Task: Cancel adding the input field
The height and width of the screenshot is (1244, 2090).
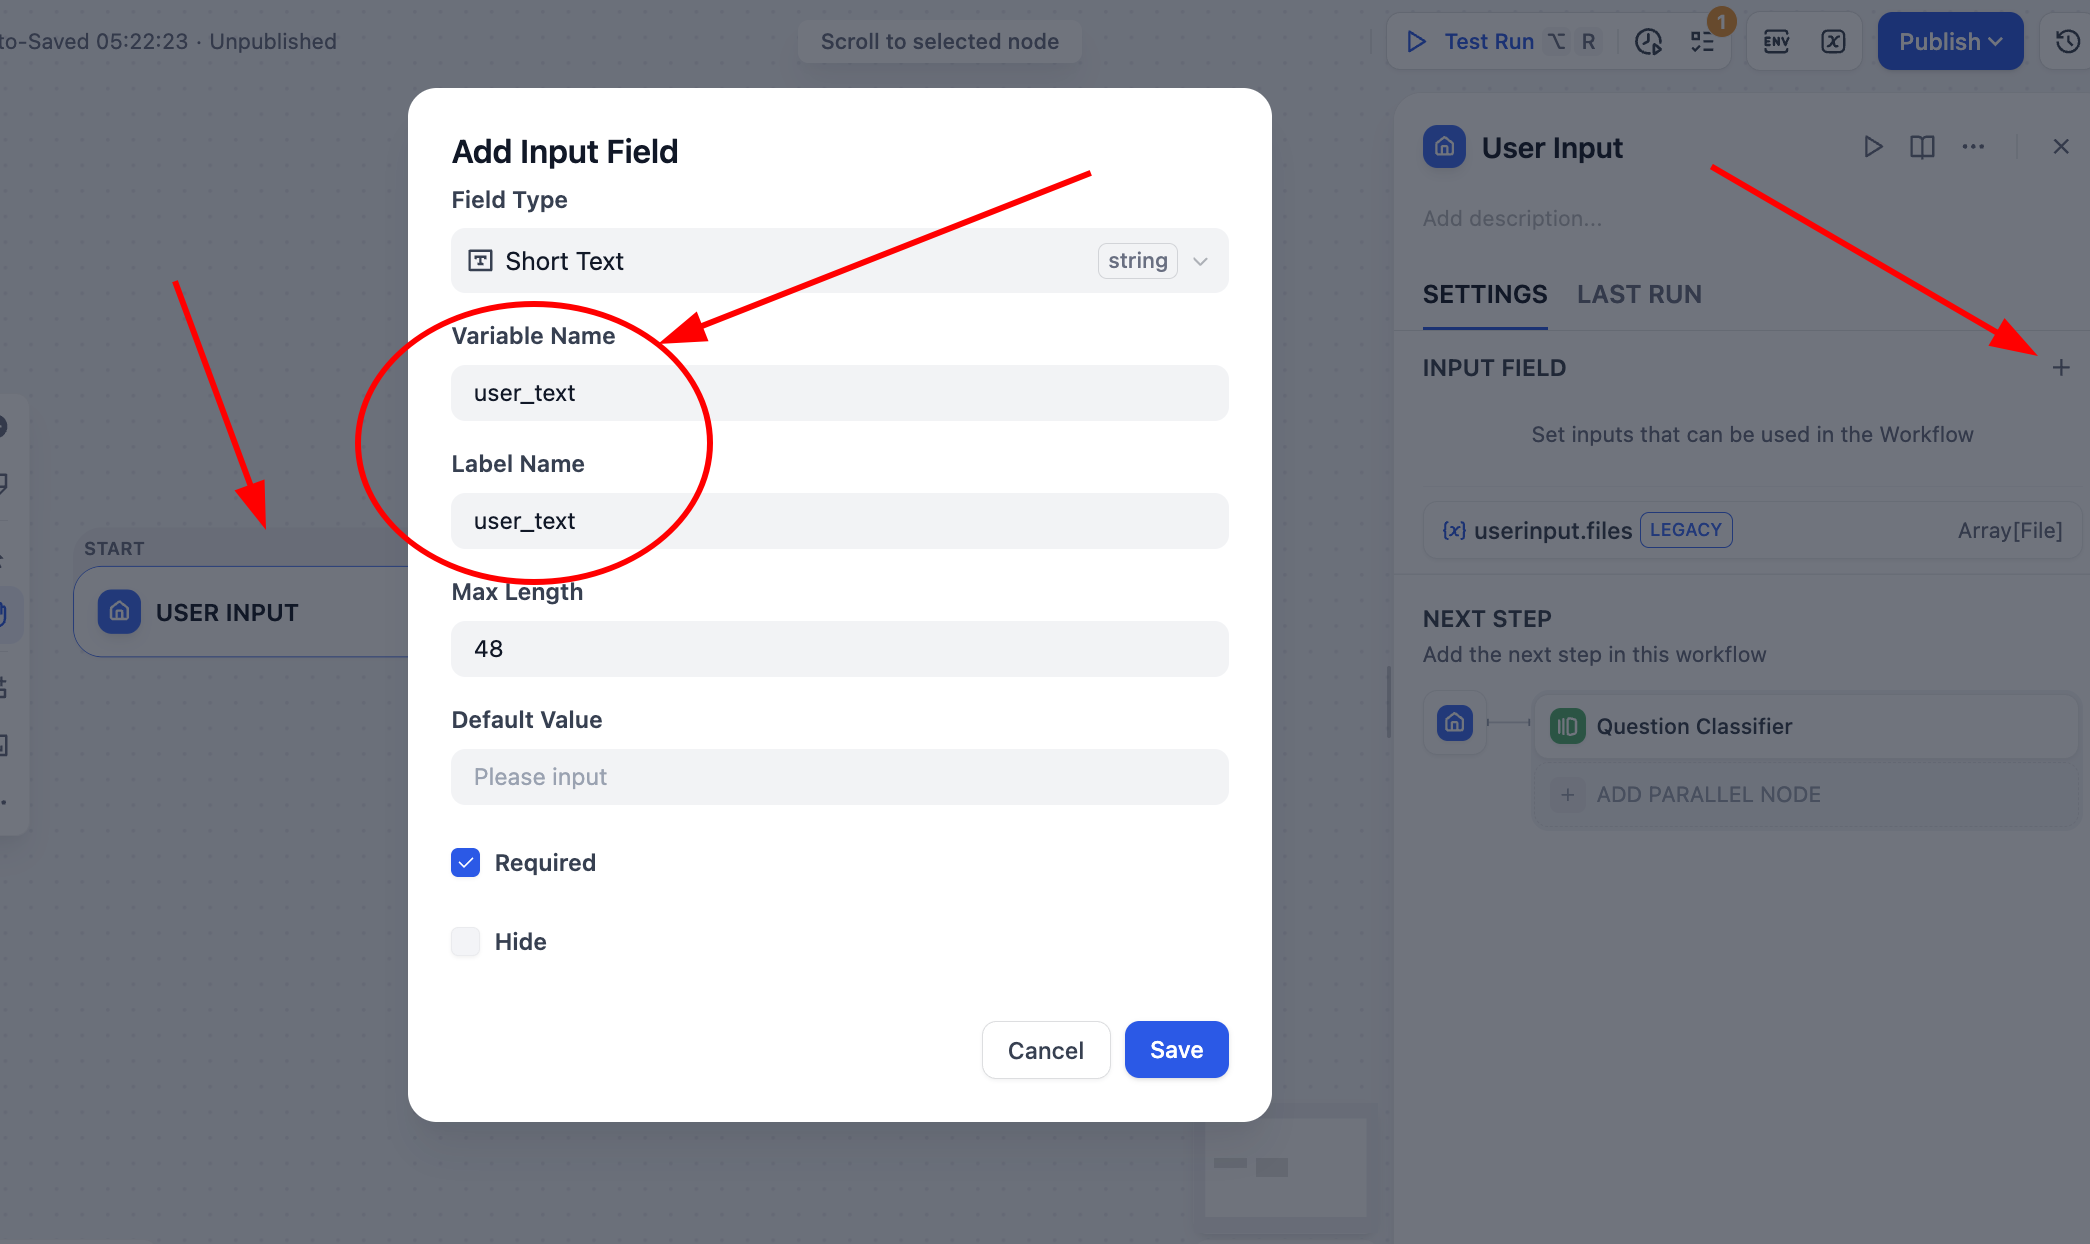Action: point(1045,1050)
